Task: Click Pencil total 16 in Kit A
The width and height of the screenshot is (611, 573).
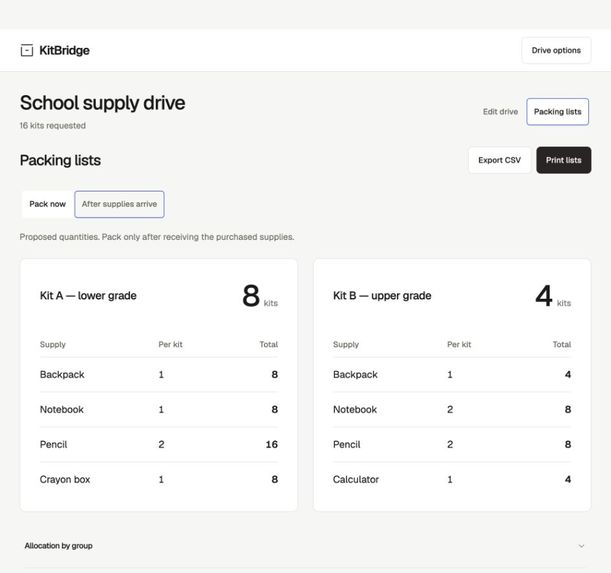Action: [272, 444]
